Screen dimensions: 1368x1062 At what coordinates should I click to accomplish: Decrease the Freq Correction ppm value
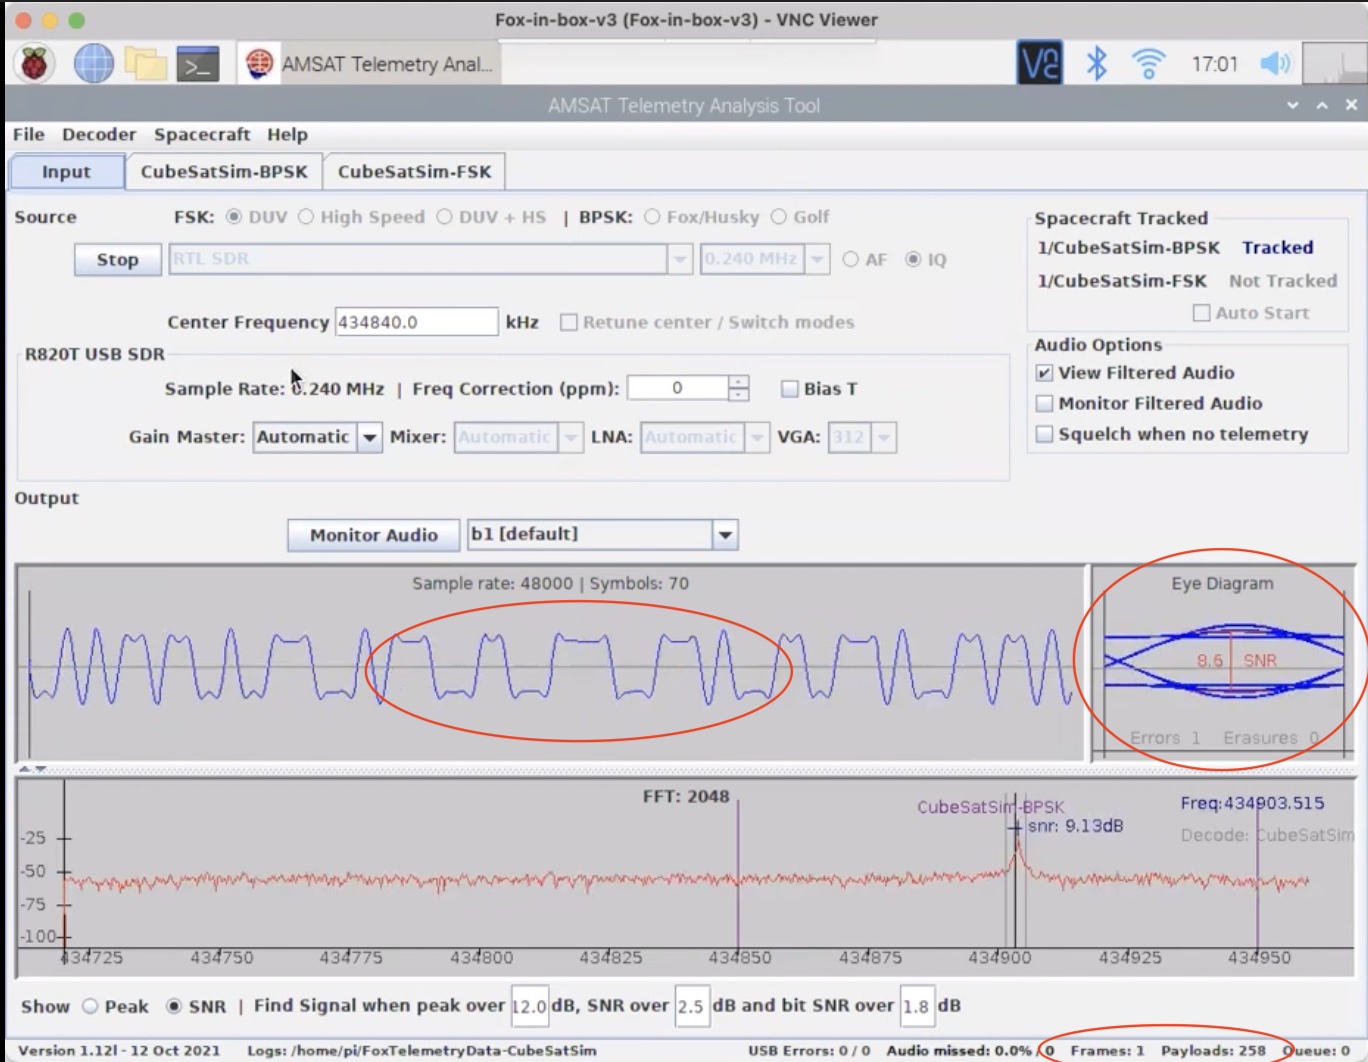pyautogui.click(x=739, y=395)
